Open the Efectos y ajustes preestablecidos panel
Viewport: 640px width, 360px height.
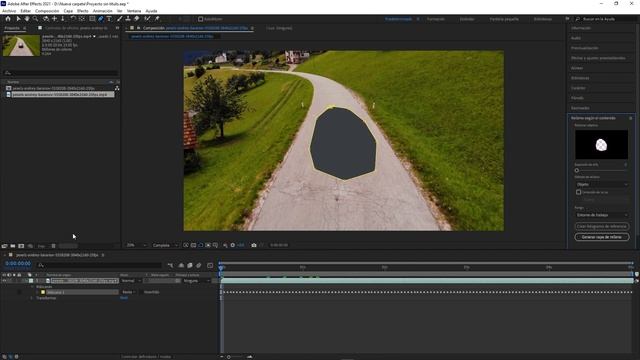tap(598, 58)
